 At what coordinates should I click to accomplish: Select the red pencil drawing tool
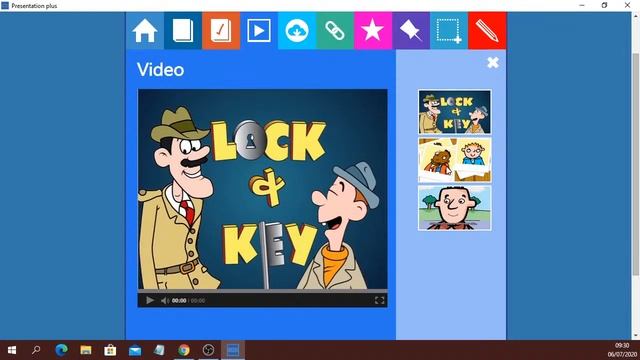pos(487,31)
